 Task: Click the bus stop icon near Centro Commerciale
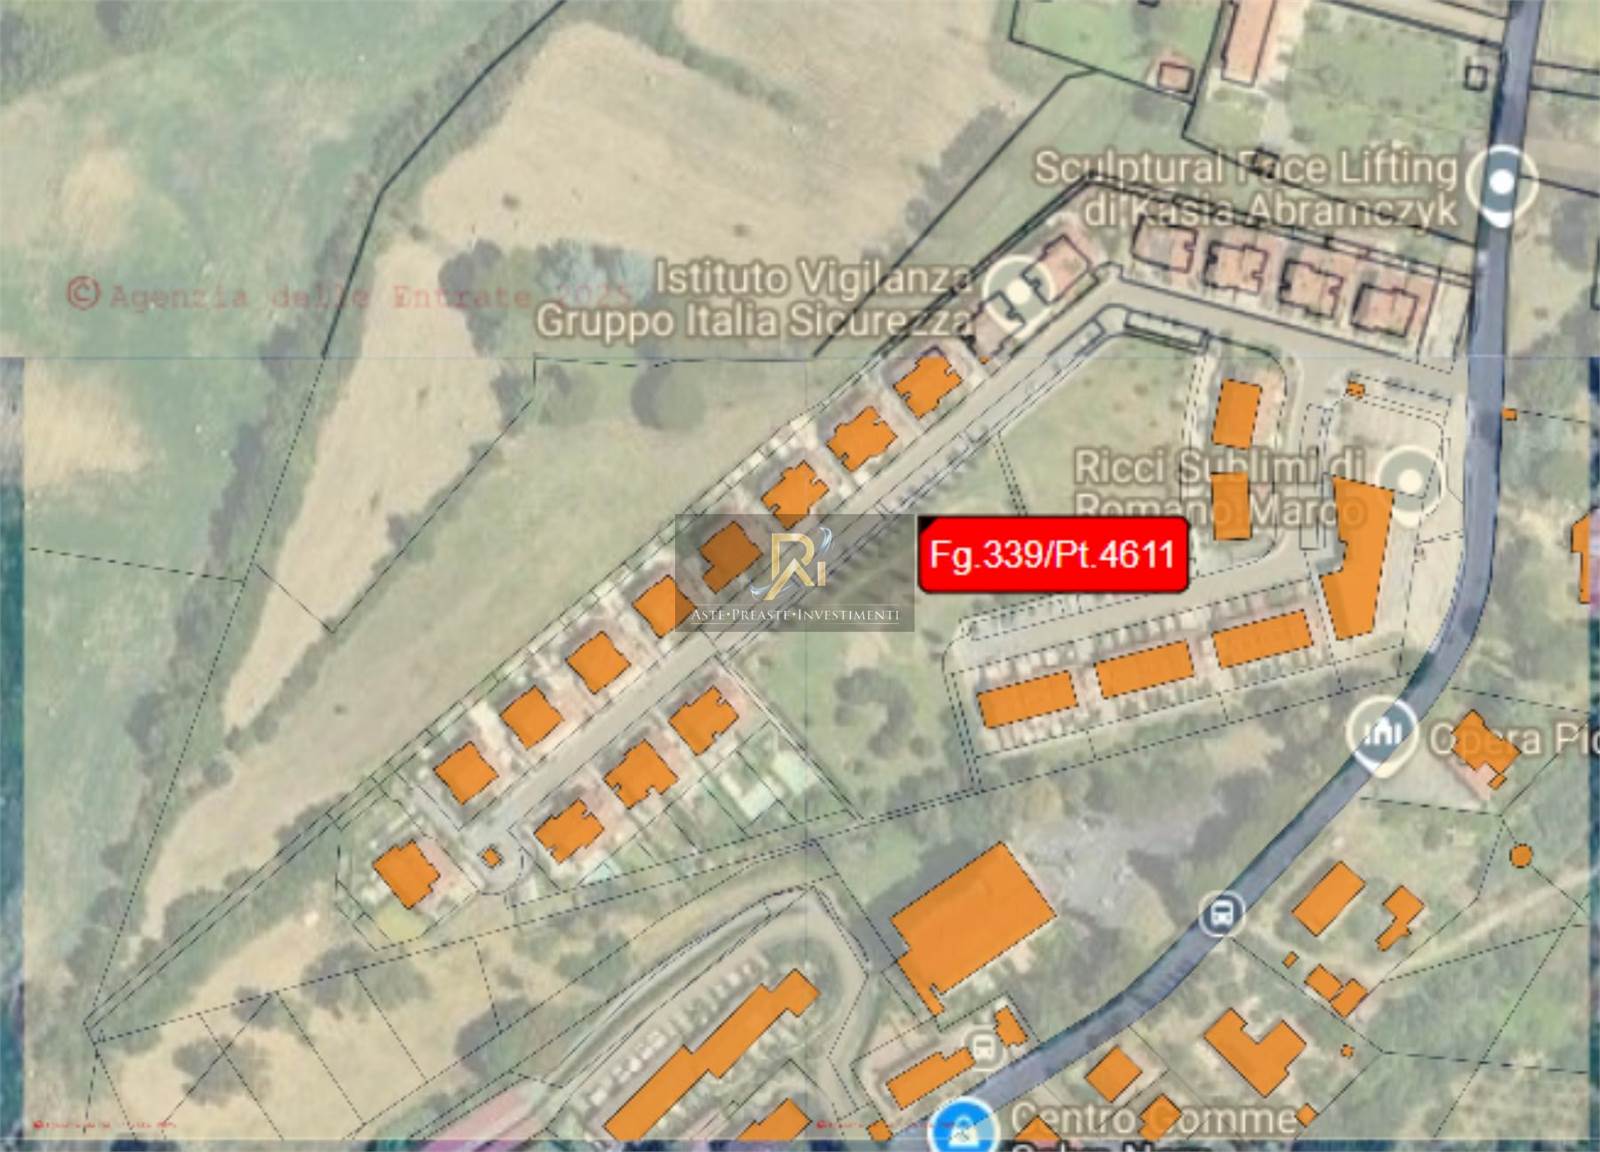[985, 1050]
